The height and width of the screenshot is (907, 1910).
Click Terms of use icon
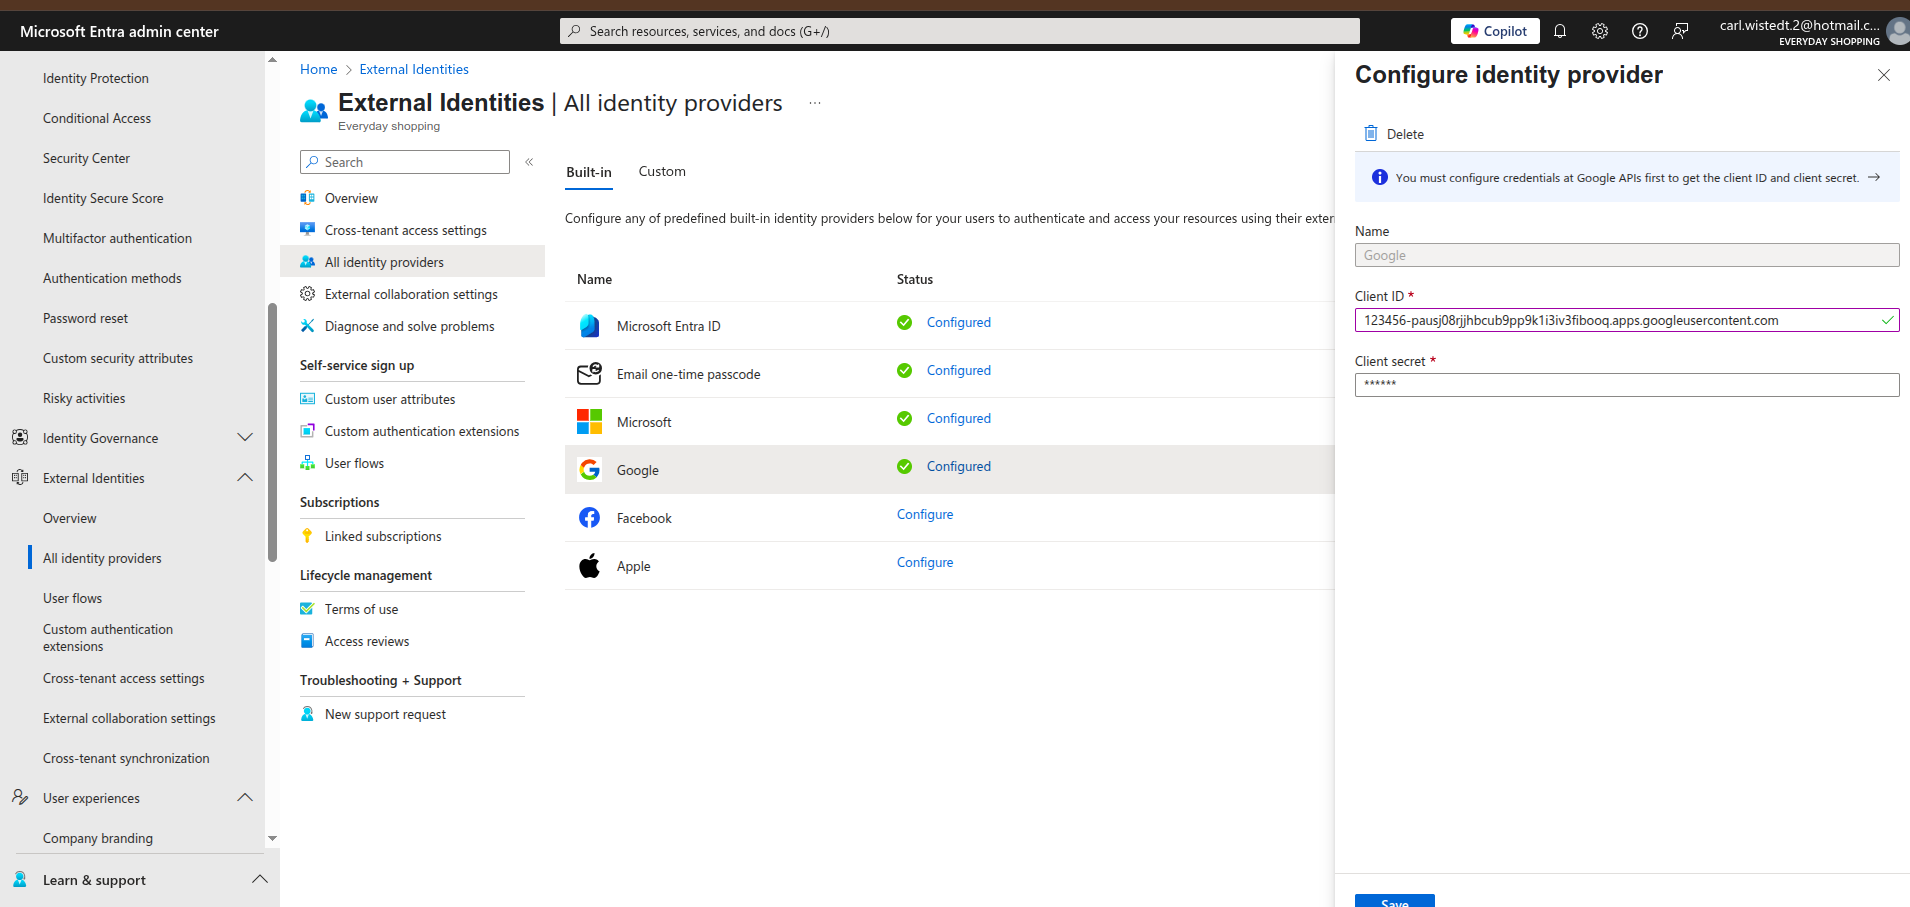(308, 609)
